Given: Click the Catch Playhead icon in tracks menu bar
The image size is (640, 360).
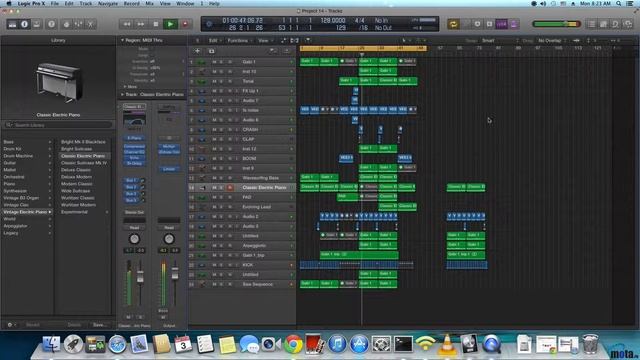Looking at the screenshot, I should point(308,40).
